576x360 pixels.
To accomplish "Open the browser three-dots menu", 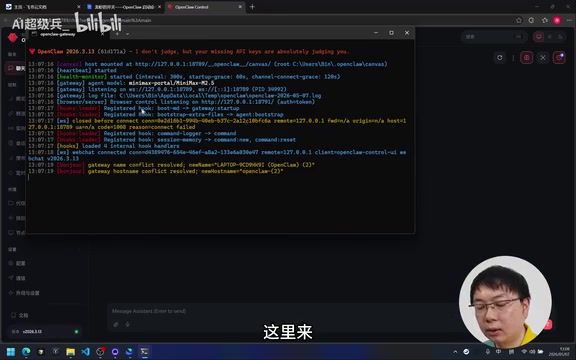I will [569, 20].
